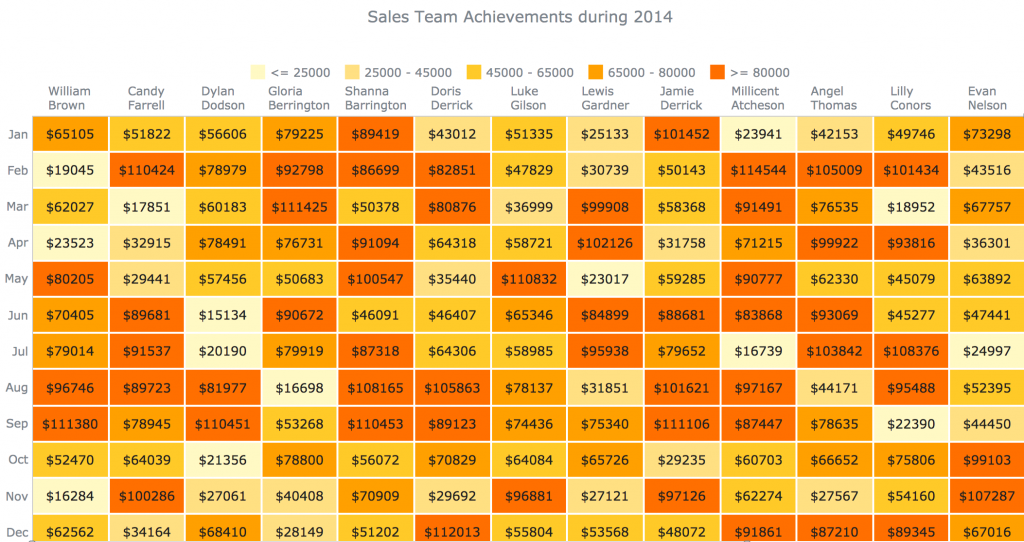Click the cell reading $15134

(223, 315)
